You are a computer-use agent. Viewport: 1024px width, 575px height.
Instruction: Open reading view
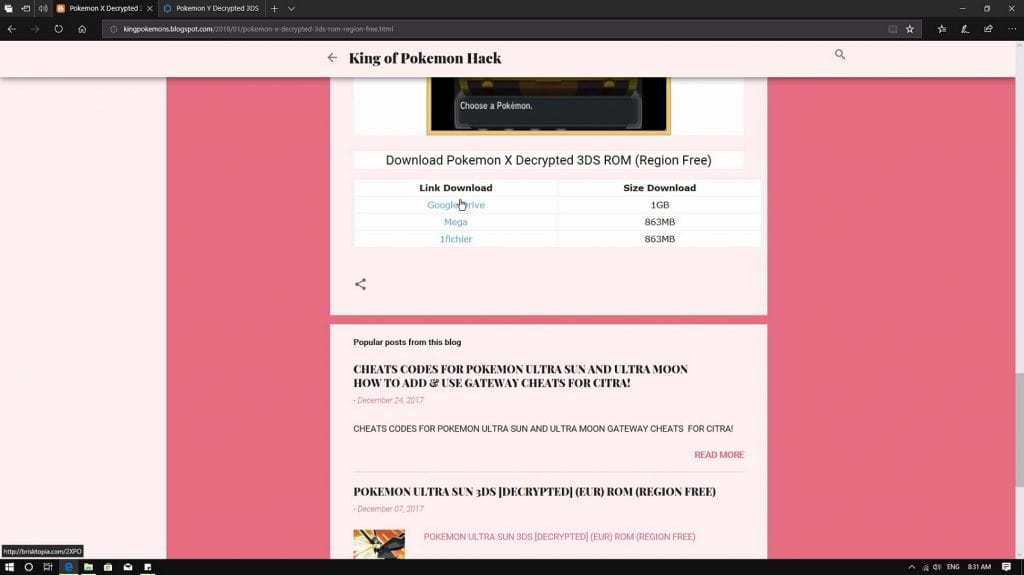[892, 29]
